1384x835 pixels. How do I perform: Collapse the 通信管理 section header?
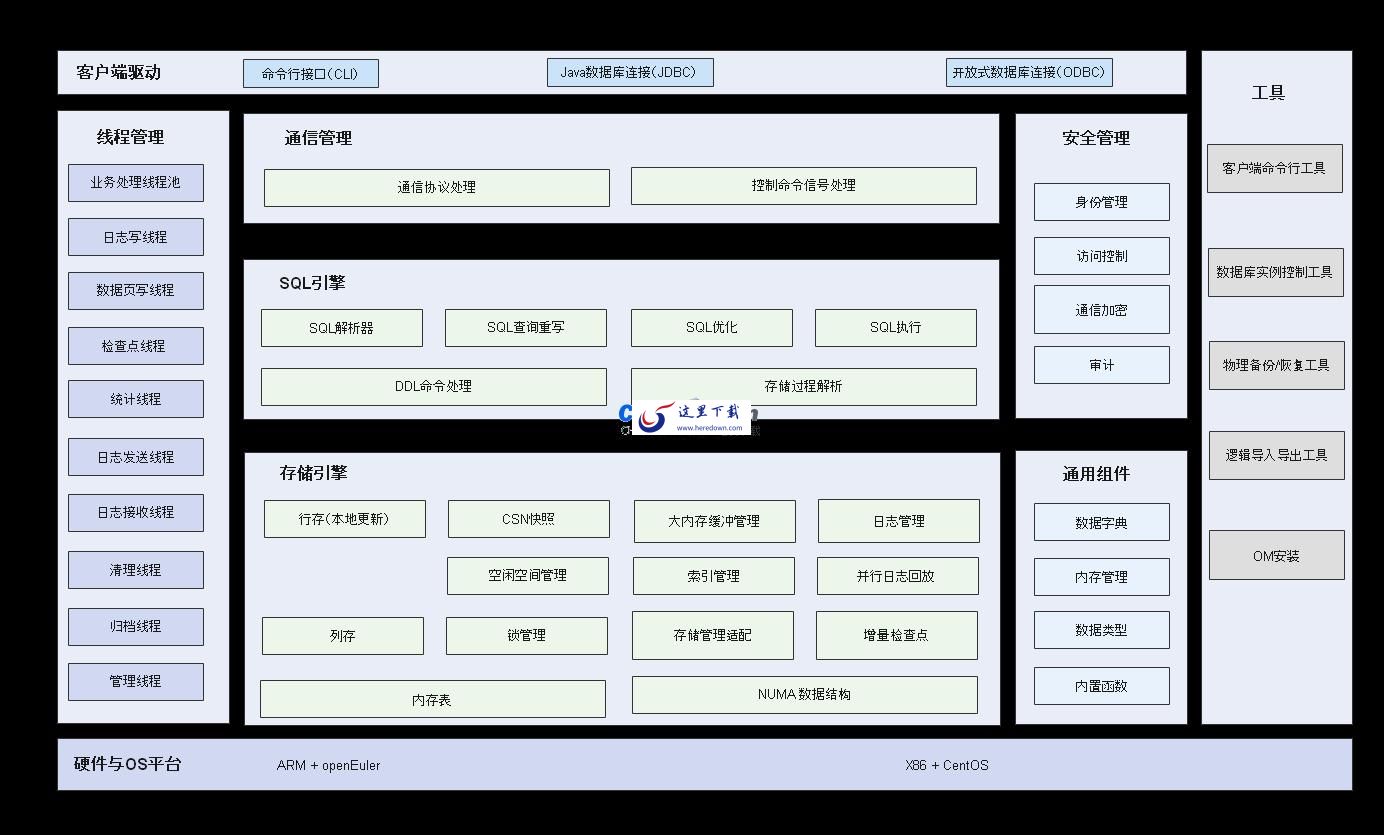(x=319, y=139)
